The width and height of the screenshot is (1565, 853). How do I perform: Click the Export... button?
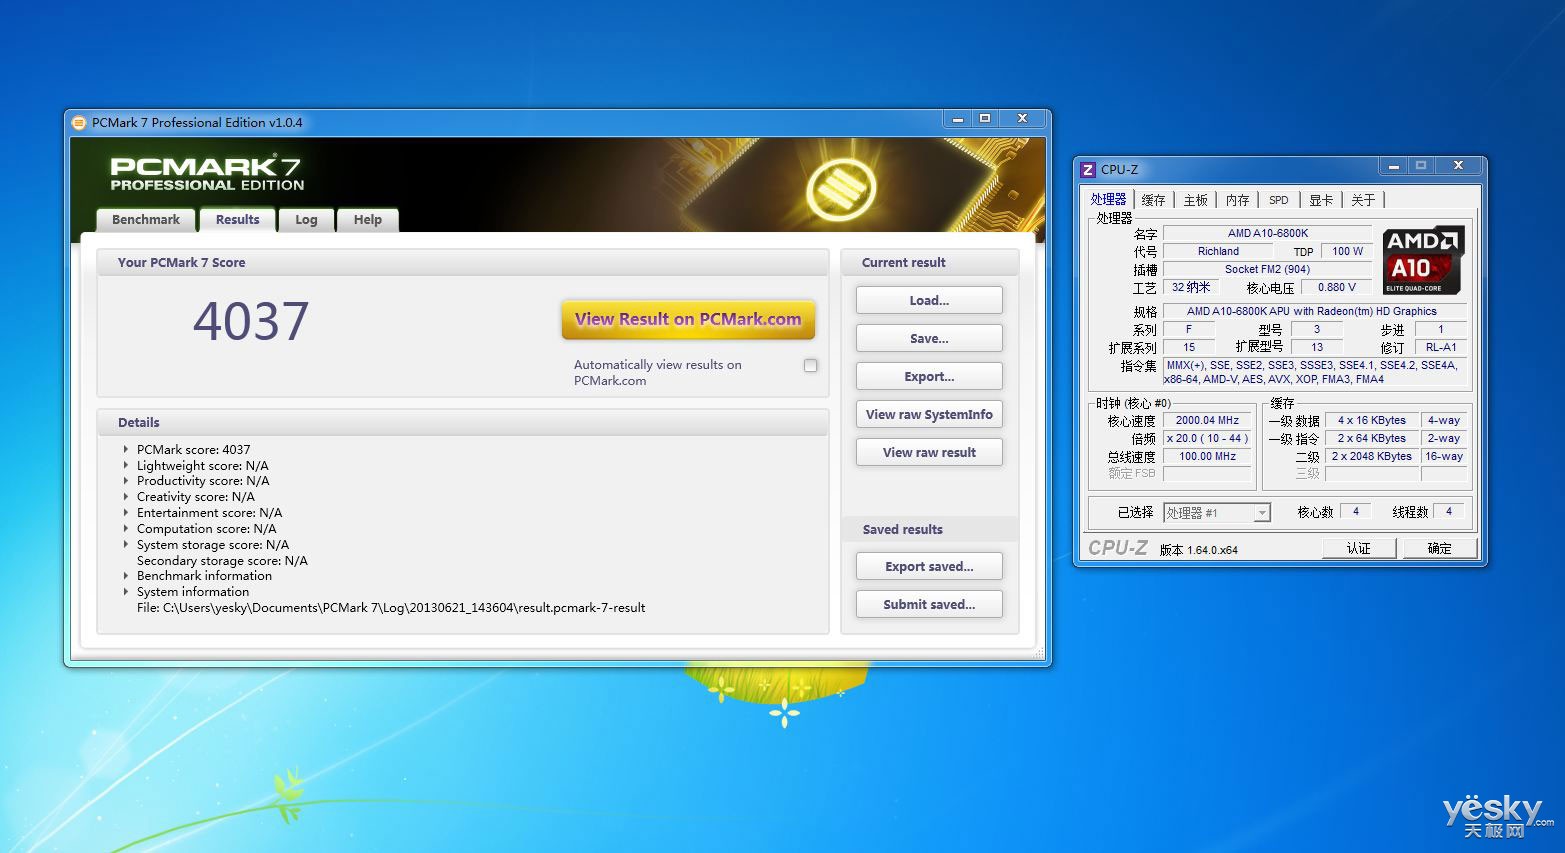click(x=929, y=376)
